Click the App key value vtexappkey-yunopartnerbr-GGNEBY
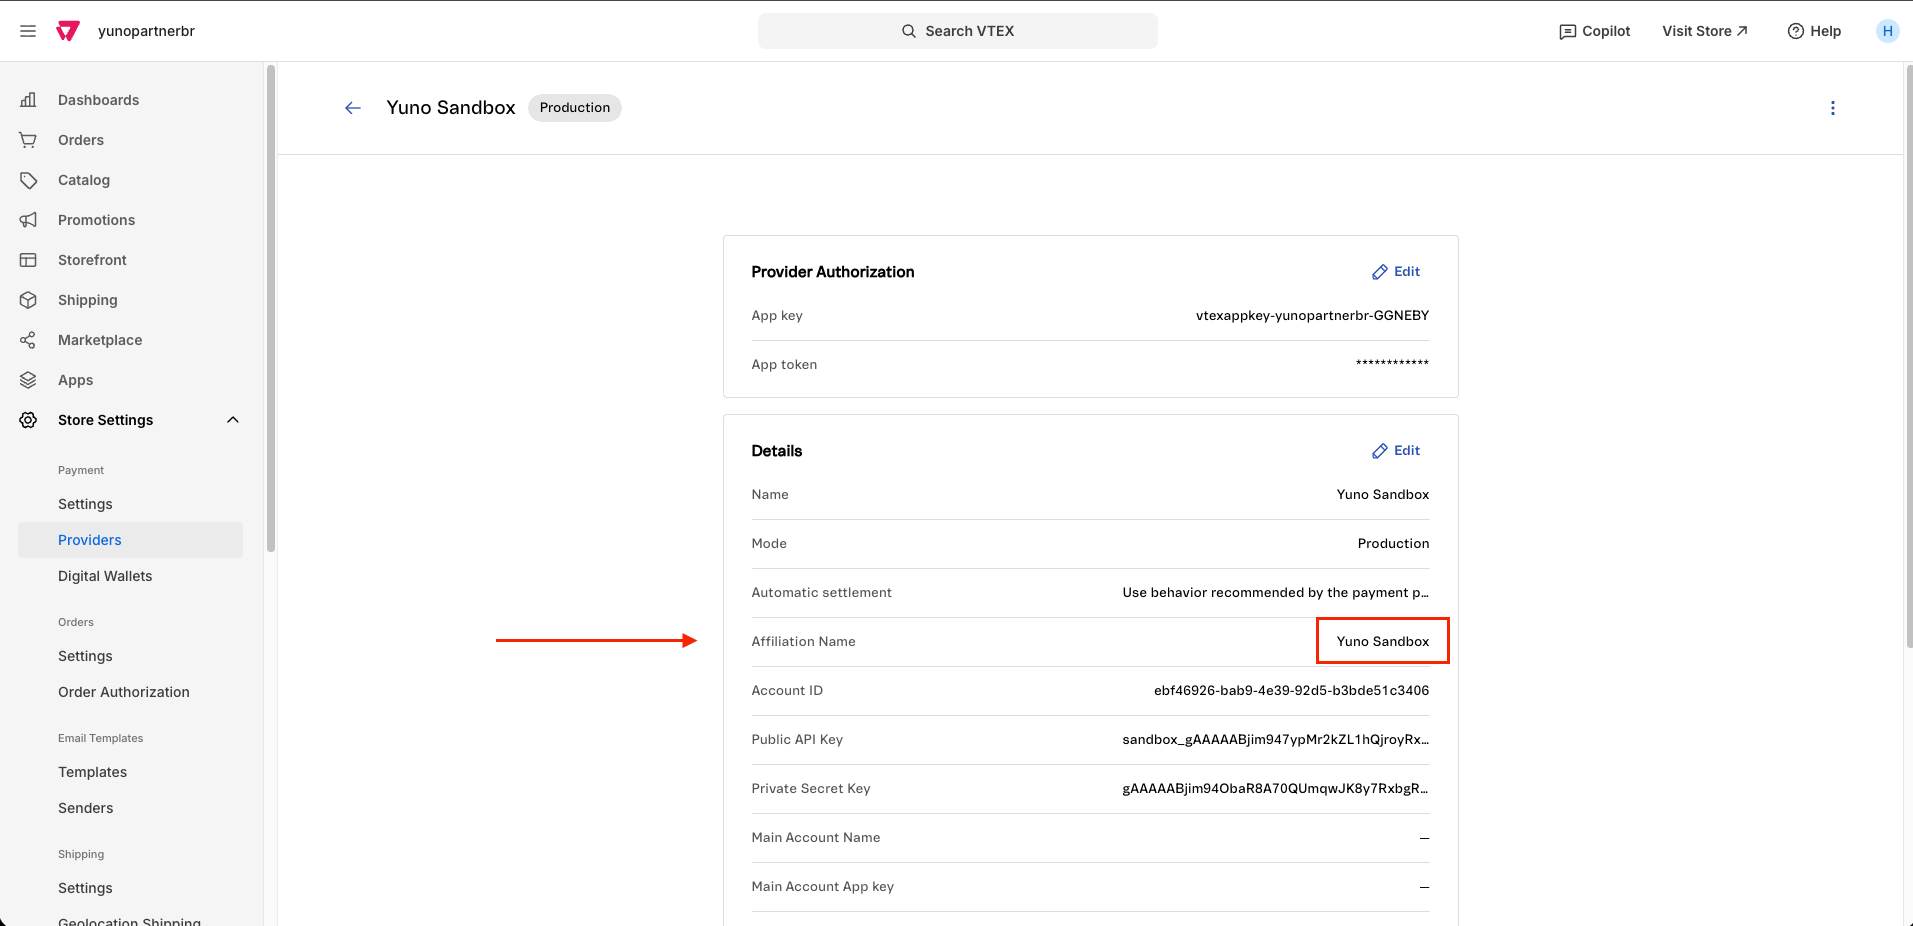The width and height of the screenshot is (1913, 926). [x=1312, y=316]
